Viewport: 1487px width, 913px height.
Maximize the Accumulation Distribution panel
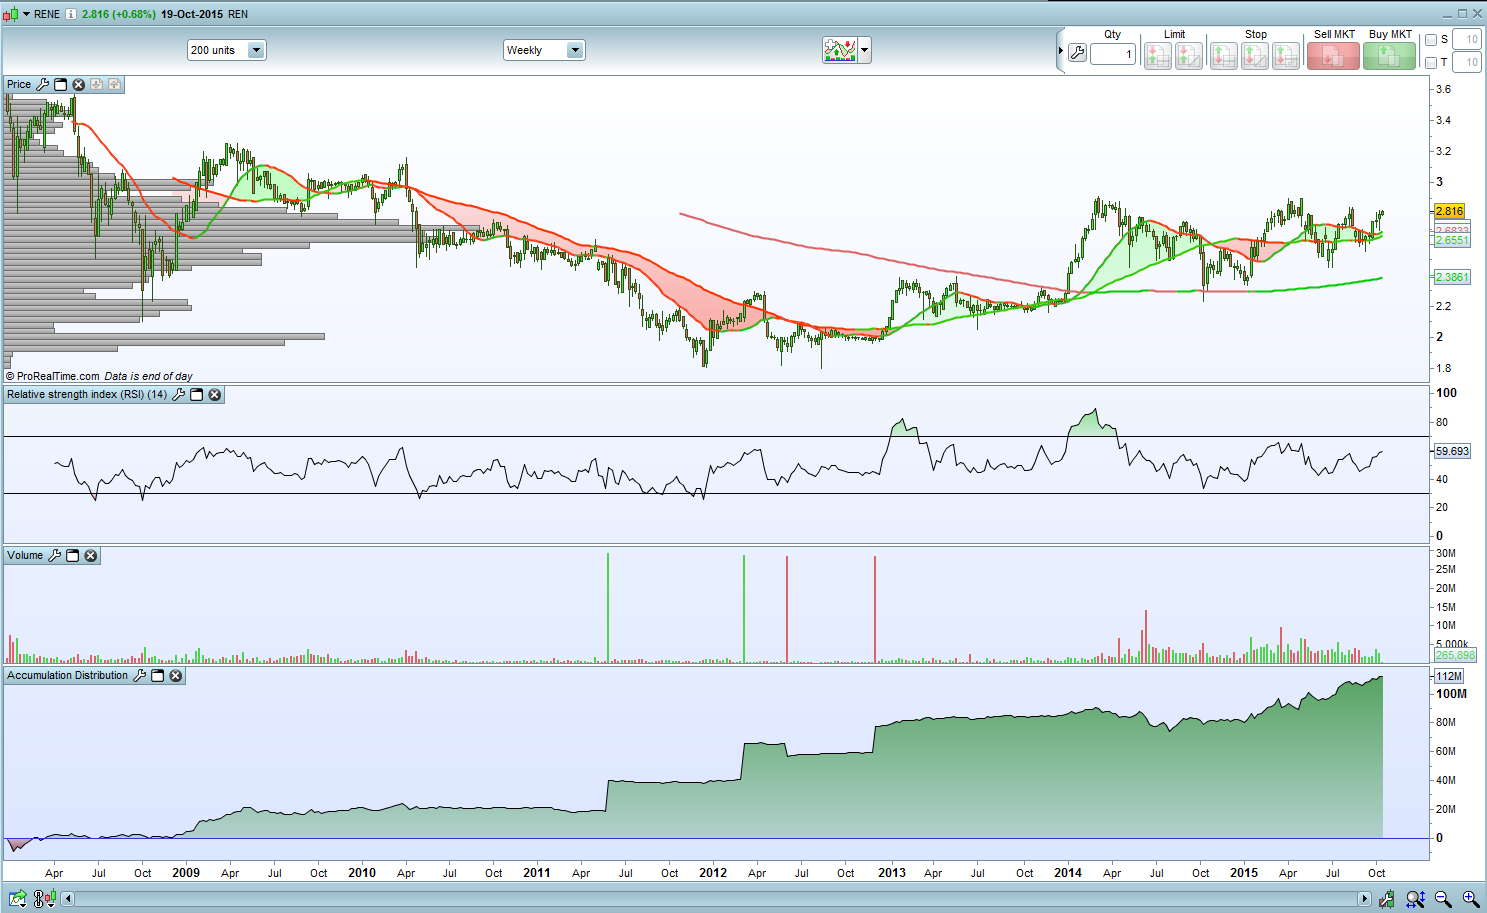pos(157,676)
